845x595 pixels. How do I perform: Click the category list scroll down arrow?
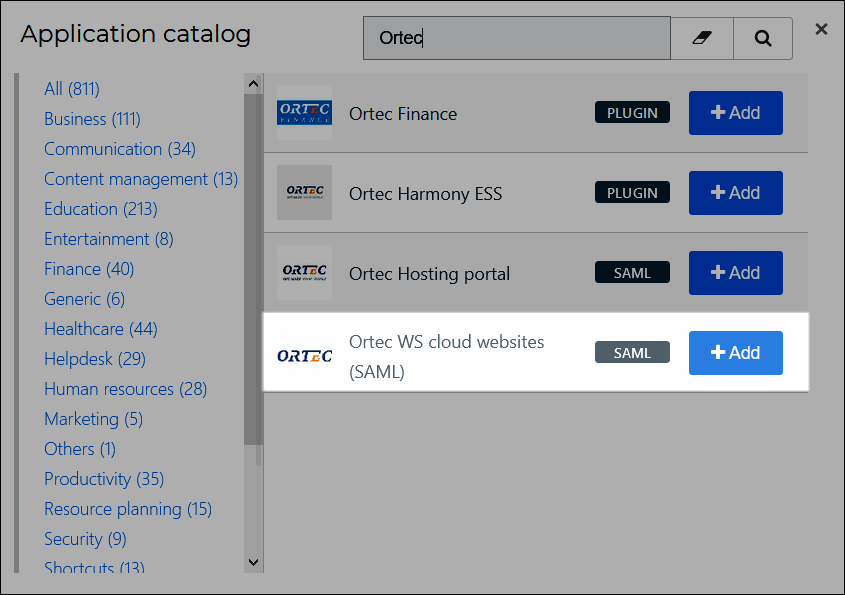click(x=253, y=562)
